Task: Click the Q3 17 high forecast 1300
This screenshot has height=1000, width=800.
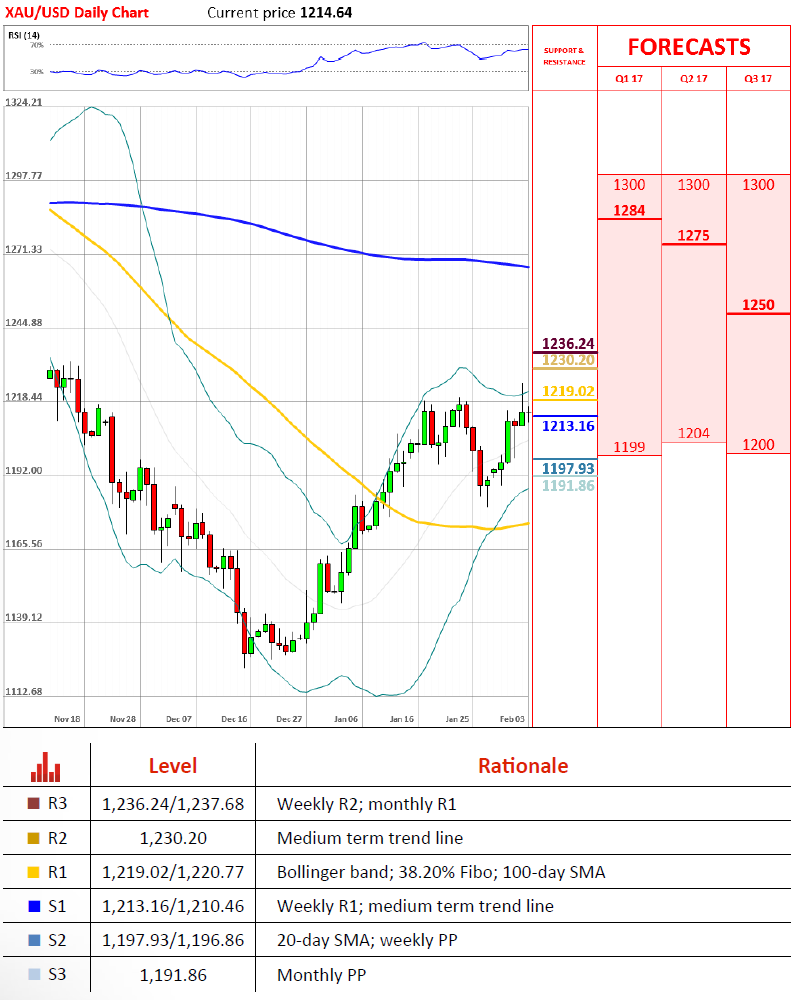Action: [758, 185]
